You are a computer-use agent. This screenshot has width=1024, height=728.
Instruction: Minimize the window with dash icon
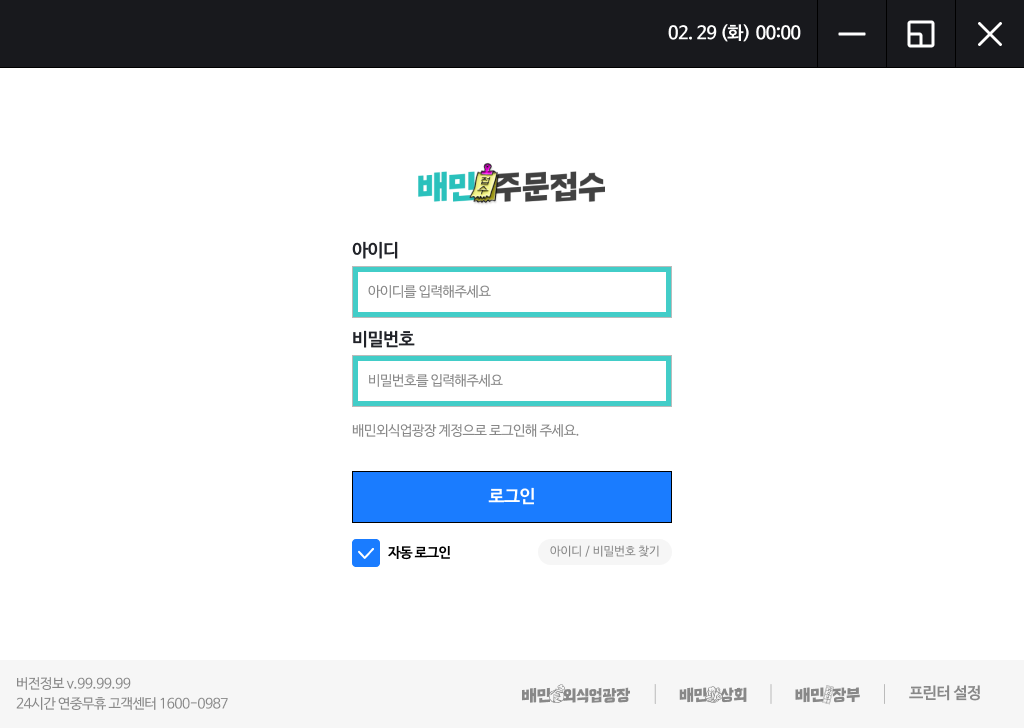852,34
